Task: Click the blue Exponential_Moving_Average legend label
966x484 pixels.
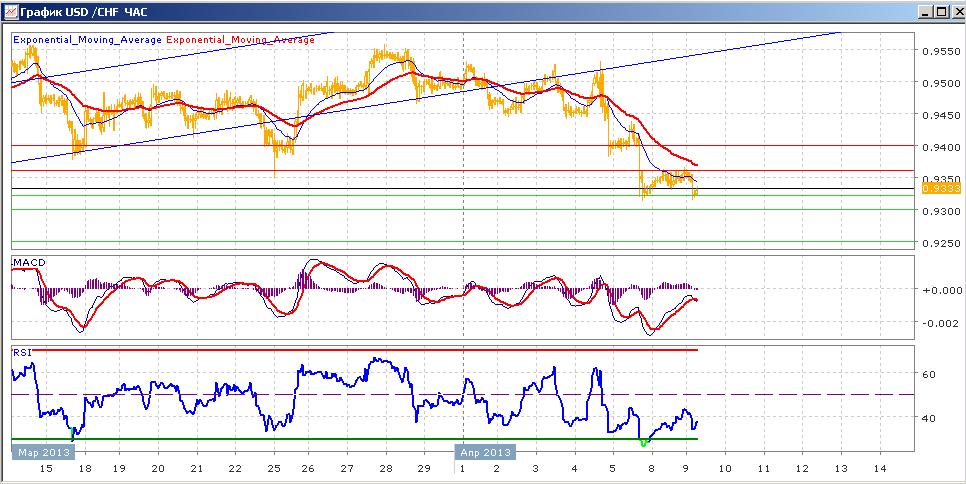Action: coord(88,39)
